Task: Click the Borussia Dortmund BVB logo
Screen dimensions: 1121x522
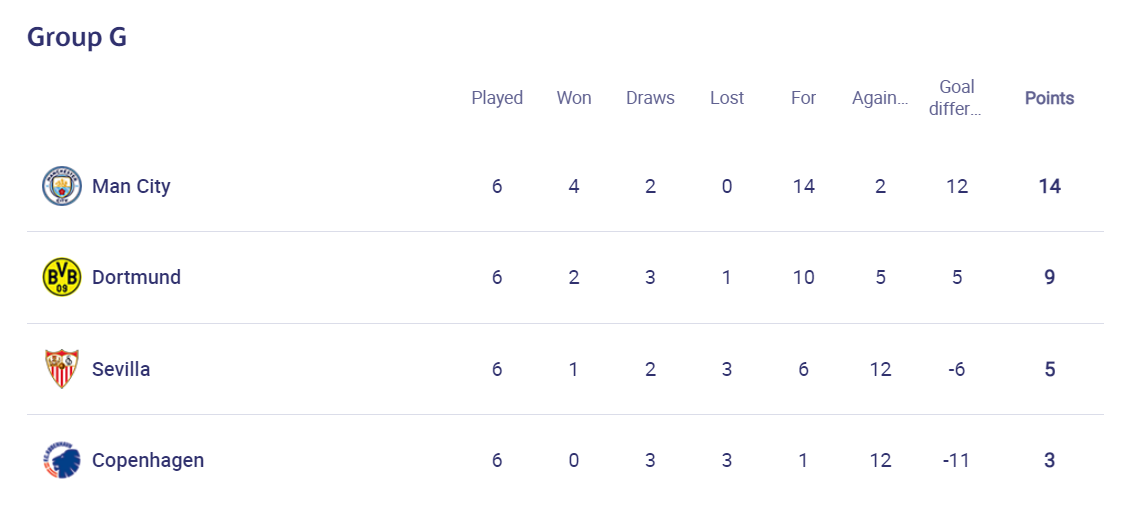Action: [61, 277]
